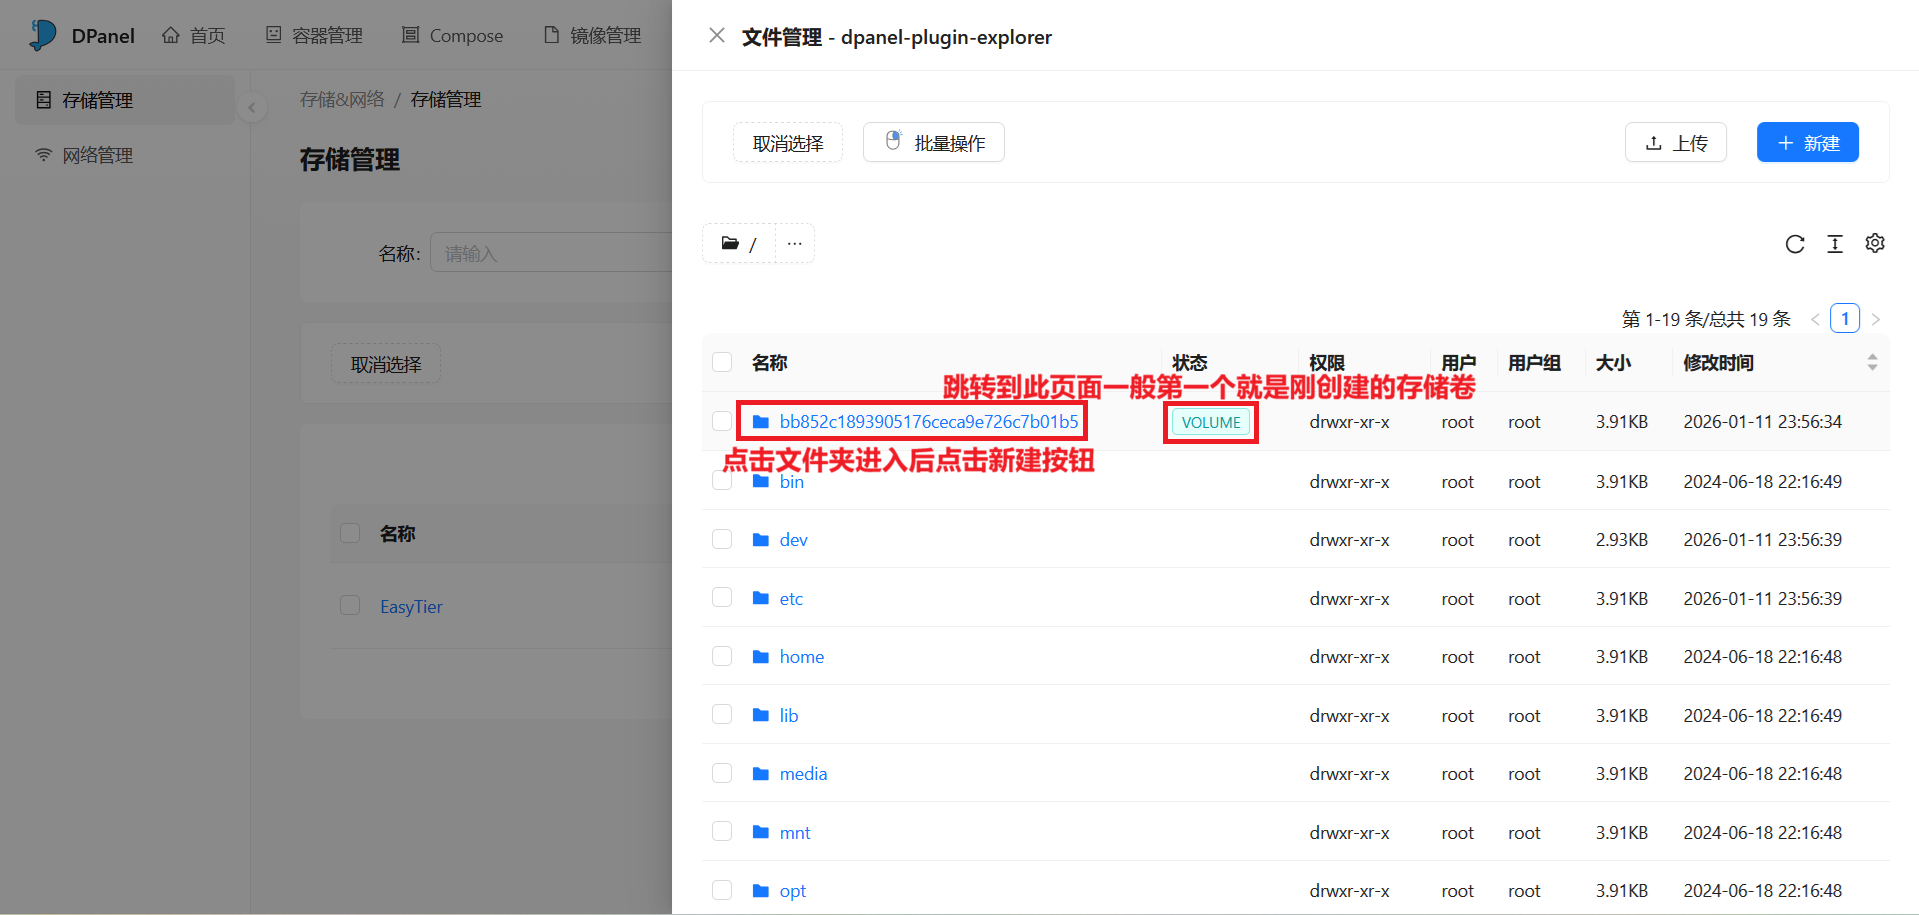The width and height of the screenshot is (1919, 915).
Task: Check the home folder row
Action: click(722, 656)
